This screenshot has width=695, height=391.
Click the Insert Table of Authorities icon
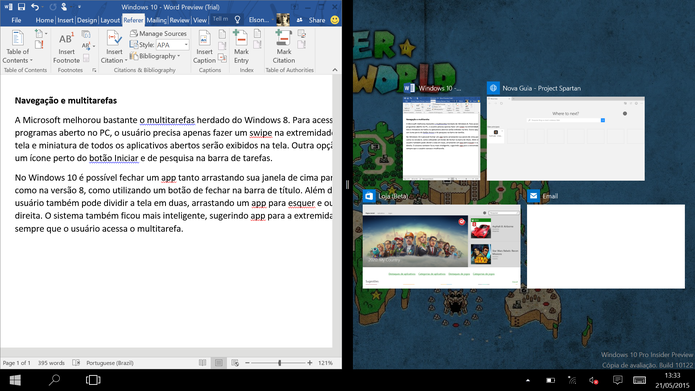302,34
